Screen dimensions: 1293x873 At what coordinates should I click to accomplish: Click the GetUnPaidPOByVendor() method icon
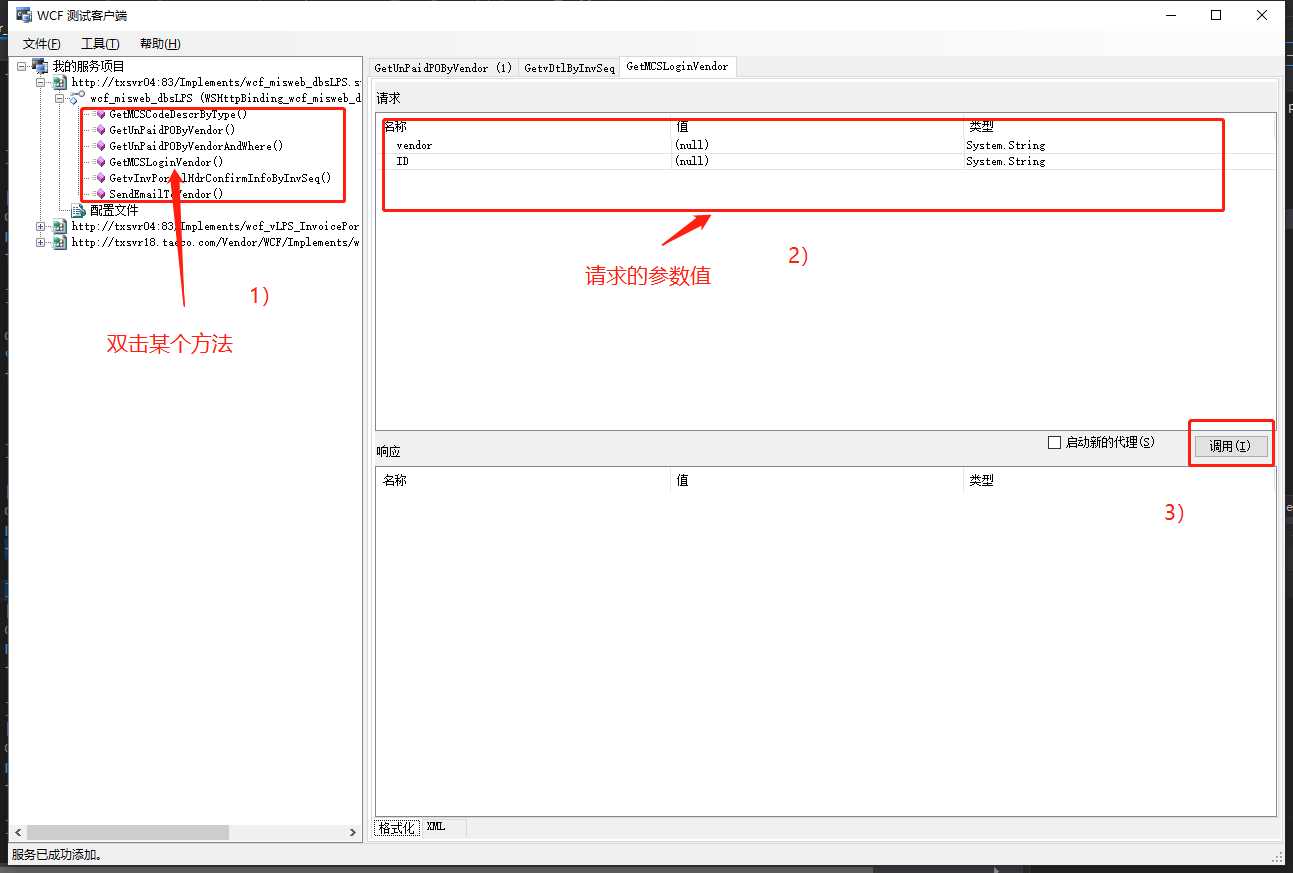click(x=100, y=130)
